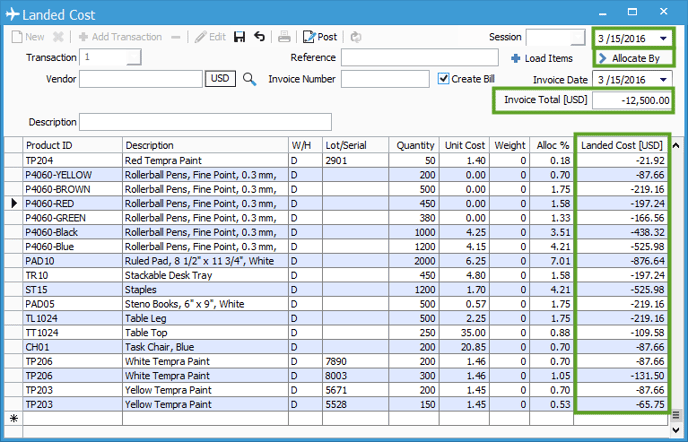
Task: Click the Landed Cost [USD] column header
Action: pyautogui.click(x=622, y=145)
